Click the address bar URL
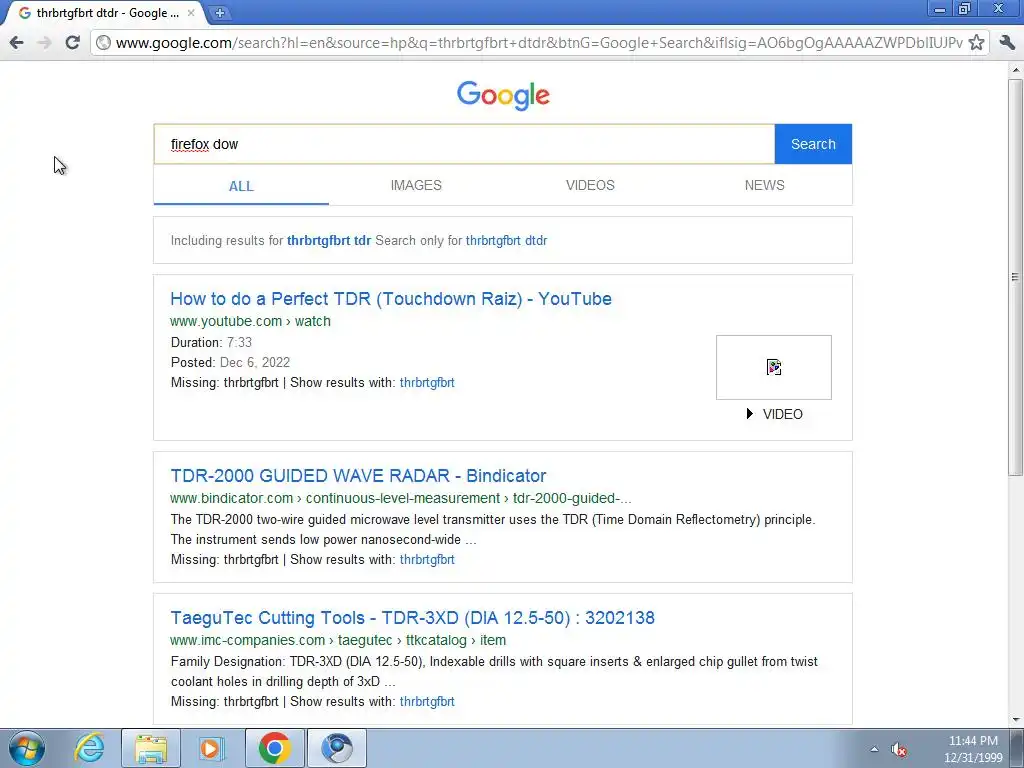 (539, 43)
